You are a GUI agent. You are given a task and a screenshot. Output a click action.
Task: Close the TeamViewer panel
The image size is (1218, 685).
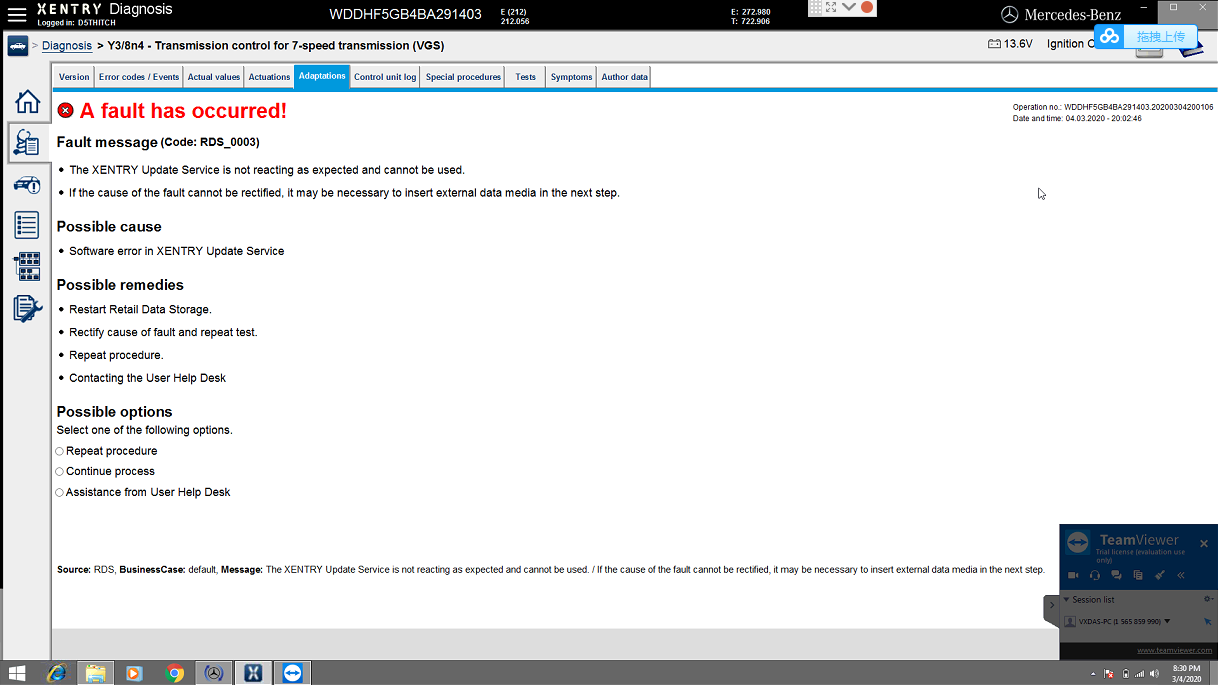pos(1204,543)
